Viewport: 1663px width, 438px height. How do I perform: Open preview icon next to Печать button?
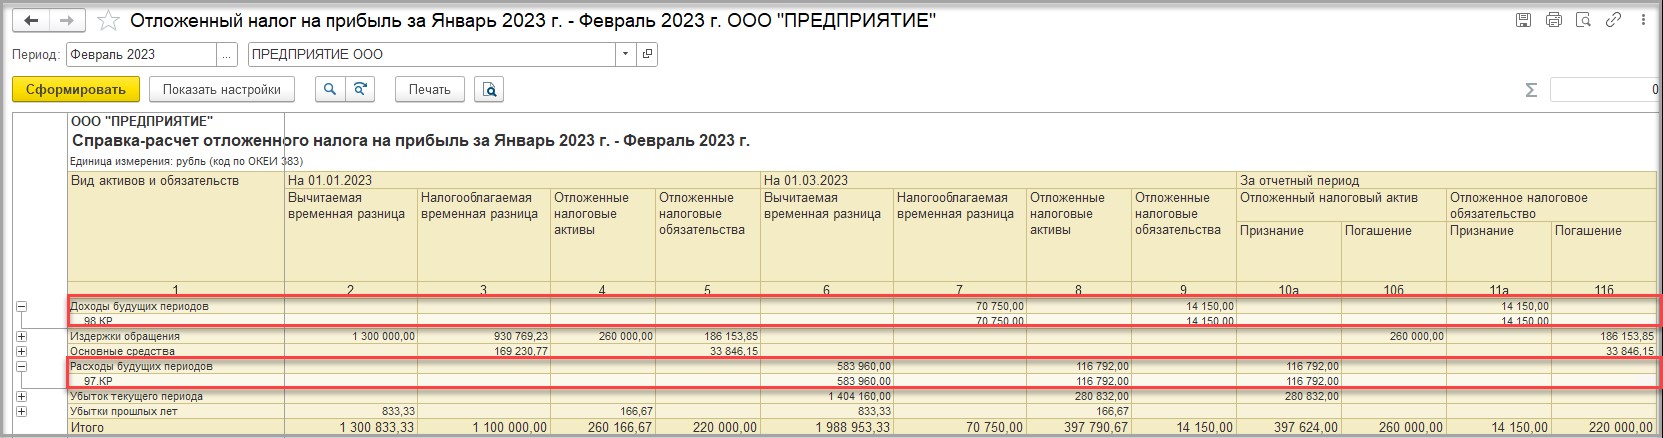pos(489,89)
